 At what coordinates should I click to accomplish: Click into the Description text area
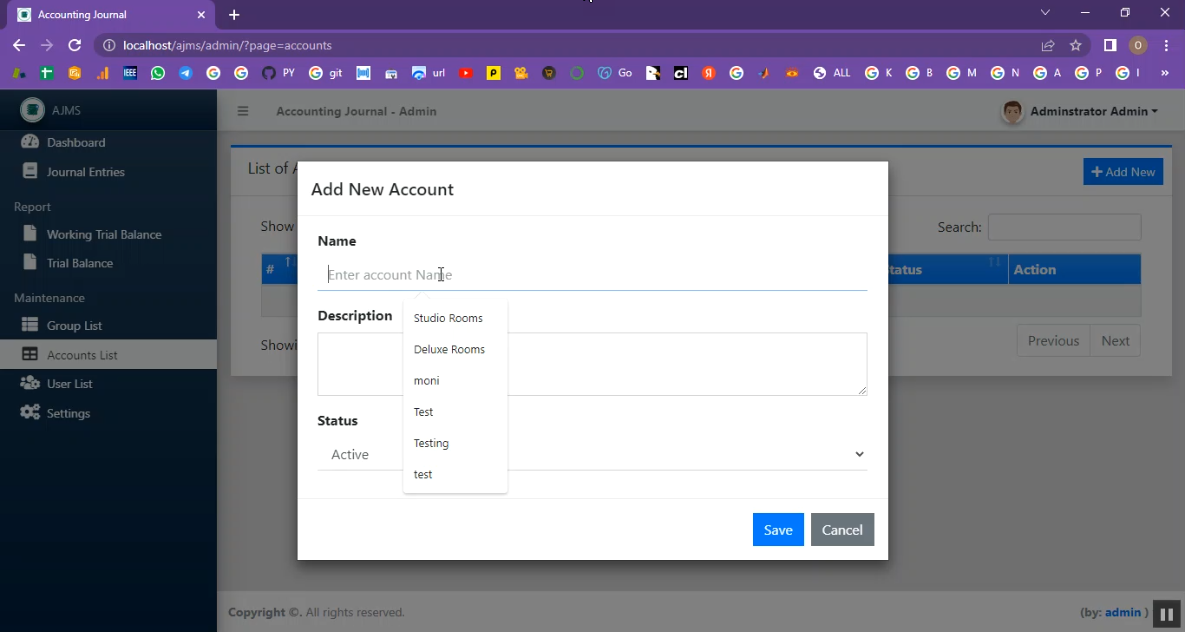click(x=592, y=363)
